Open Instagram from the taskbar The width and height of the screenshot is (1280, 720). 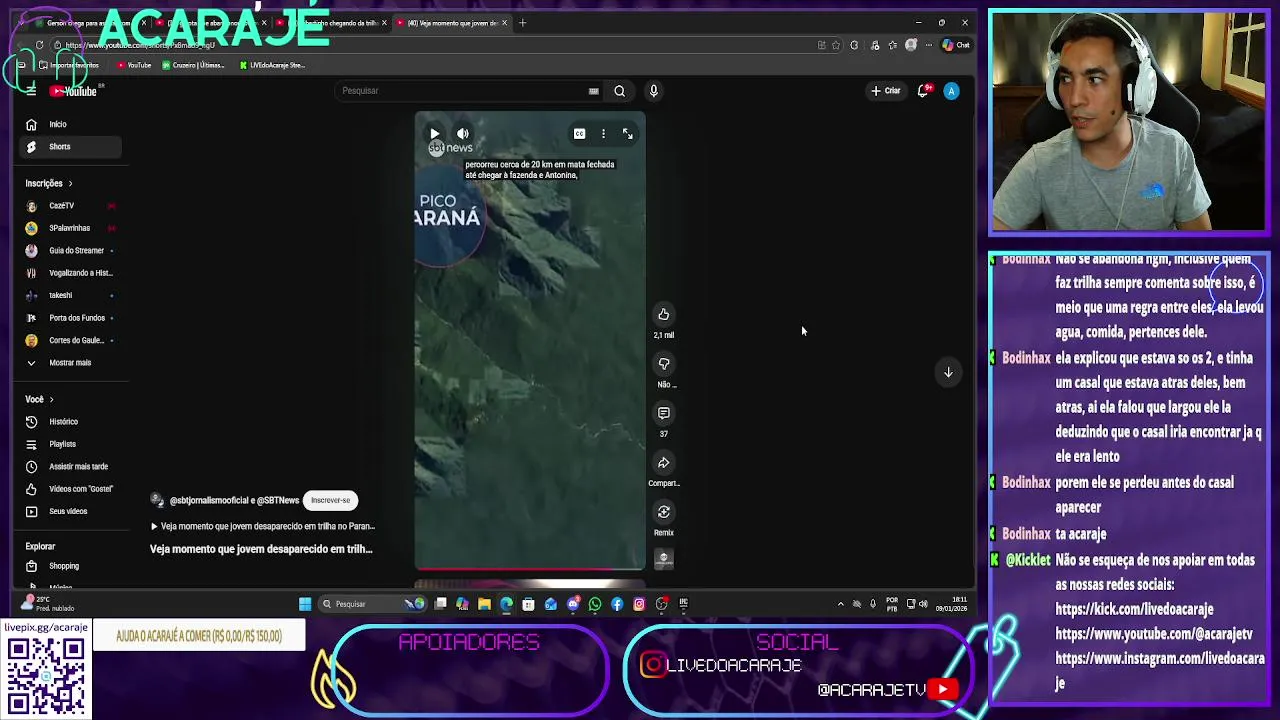(x=639, y=604)
